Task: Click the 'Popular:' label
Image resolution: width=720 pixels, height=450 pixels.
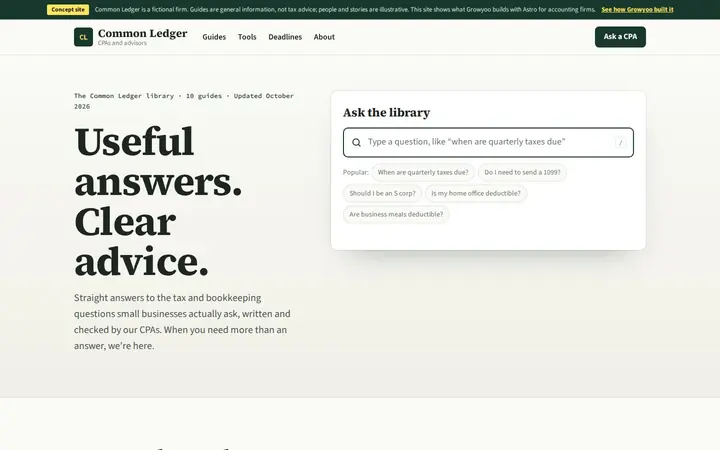Action: [355, 172]
